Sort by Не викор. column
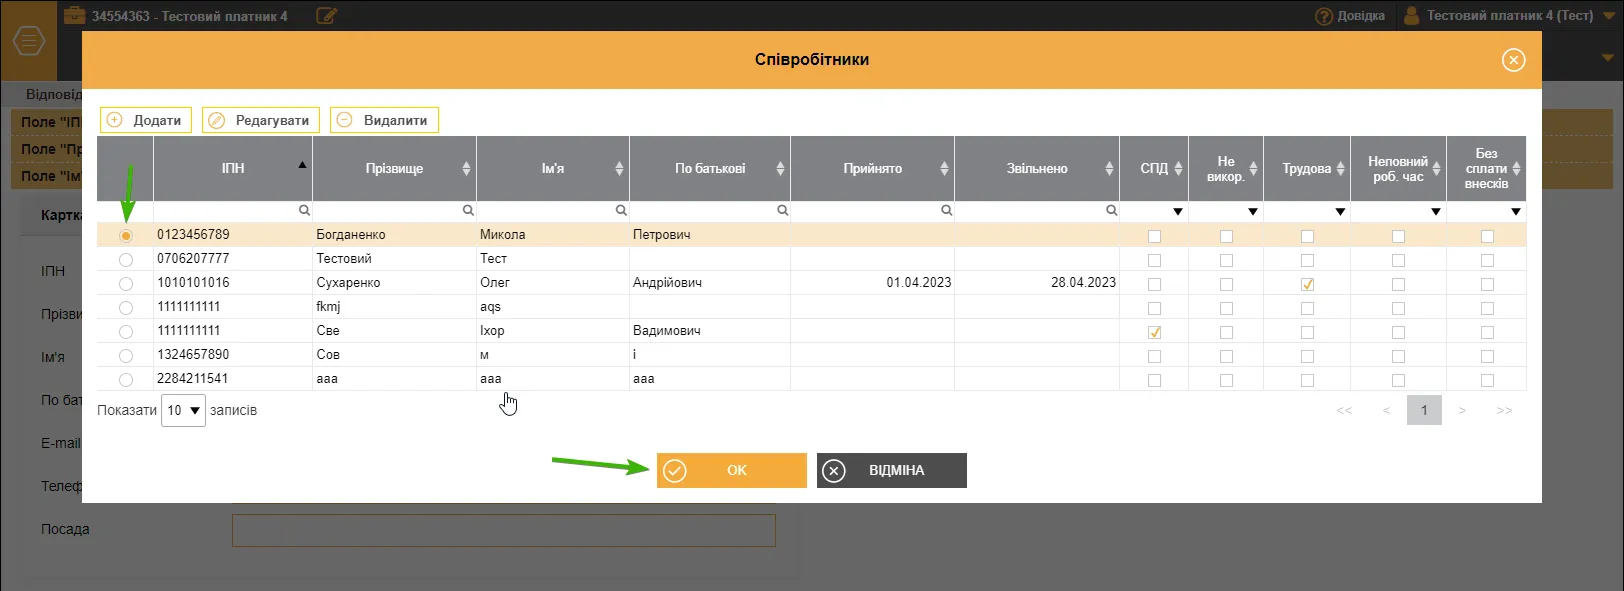 pos(1253,169)
